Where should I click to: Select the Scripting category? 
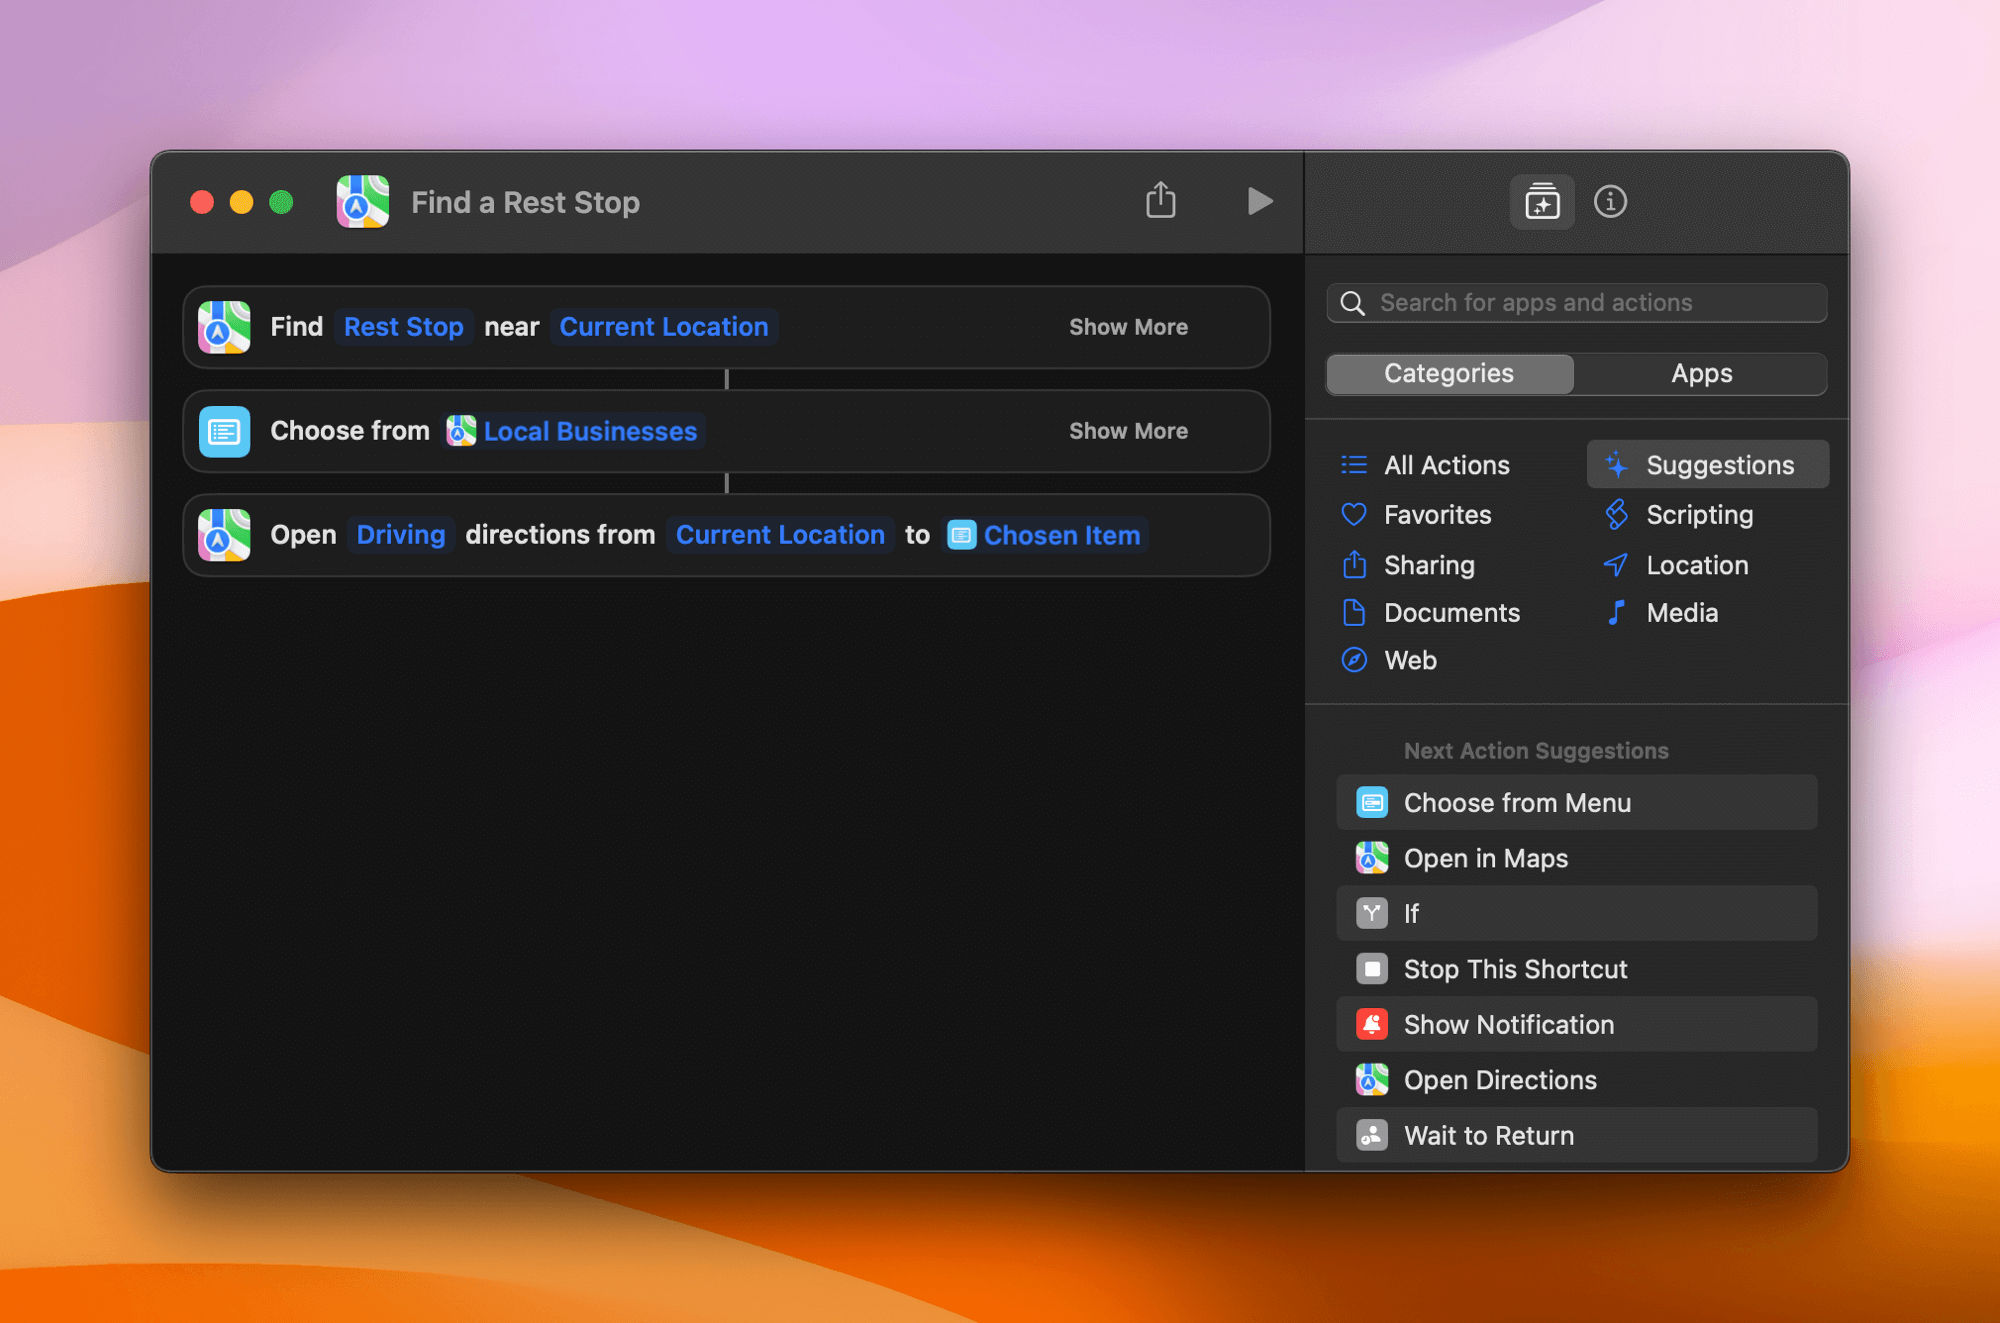click(x=1699, y=515)
